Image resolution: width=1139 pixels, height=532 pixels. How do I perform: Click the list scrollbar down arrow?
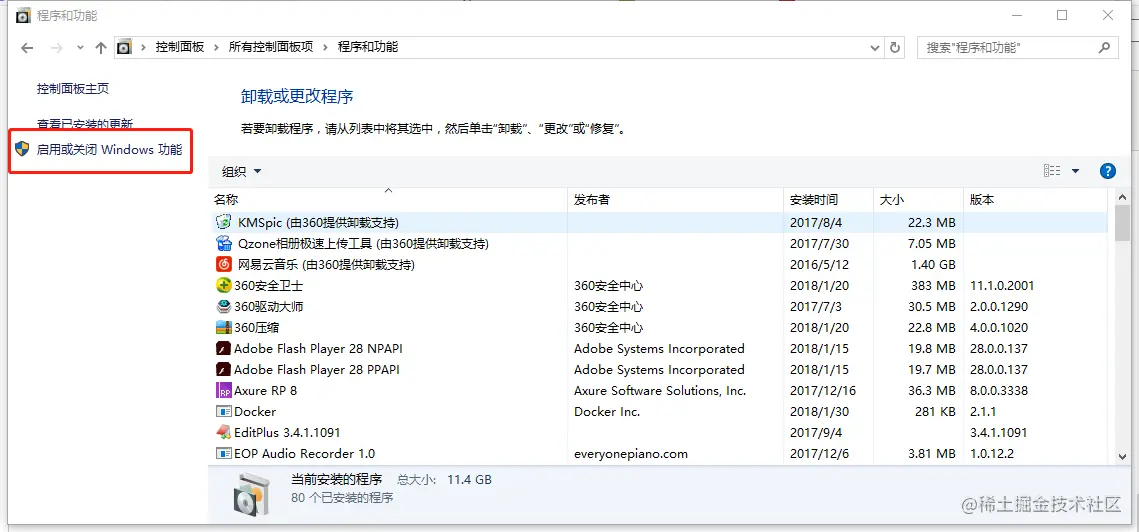(x=1122, y=456)
